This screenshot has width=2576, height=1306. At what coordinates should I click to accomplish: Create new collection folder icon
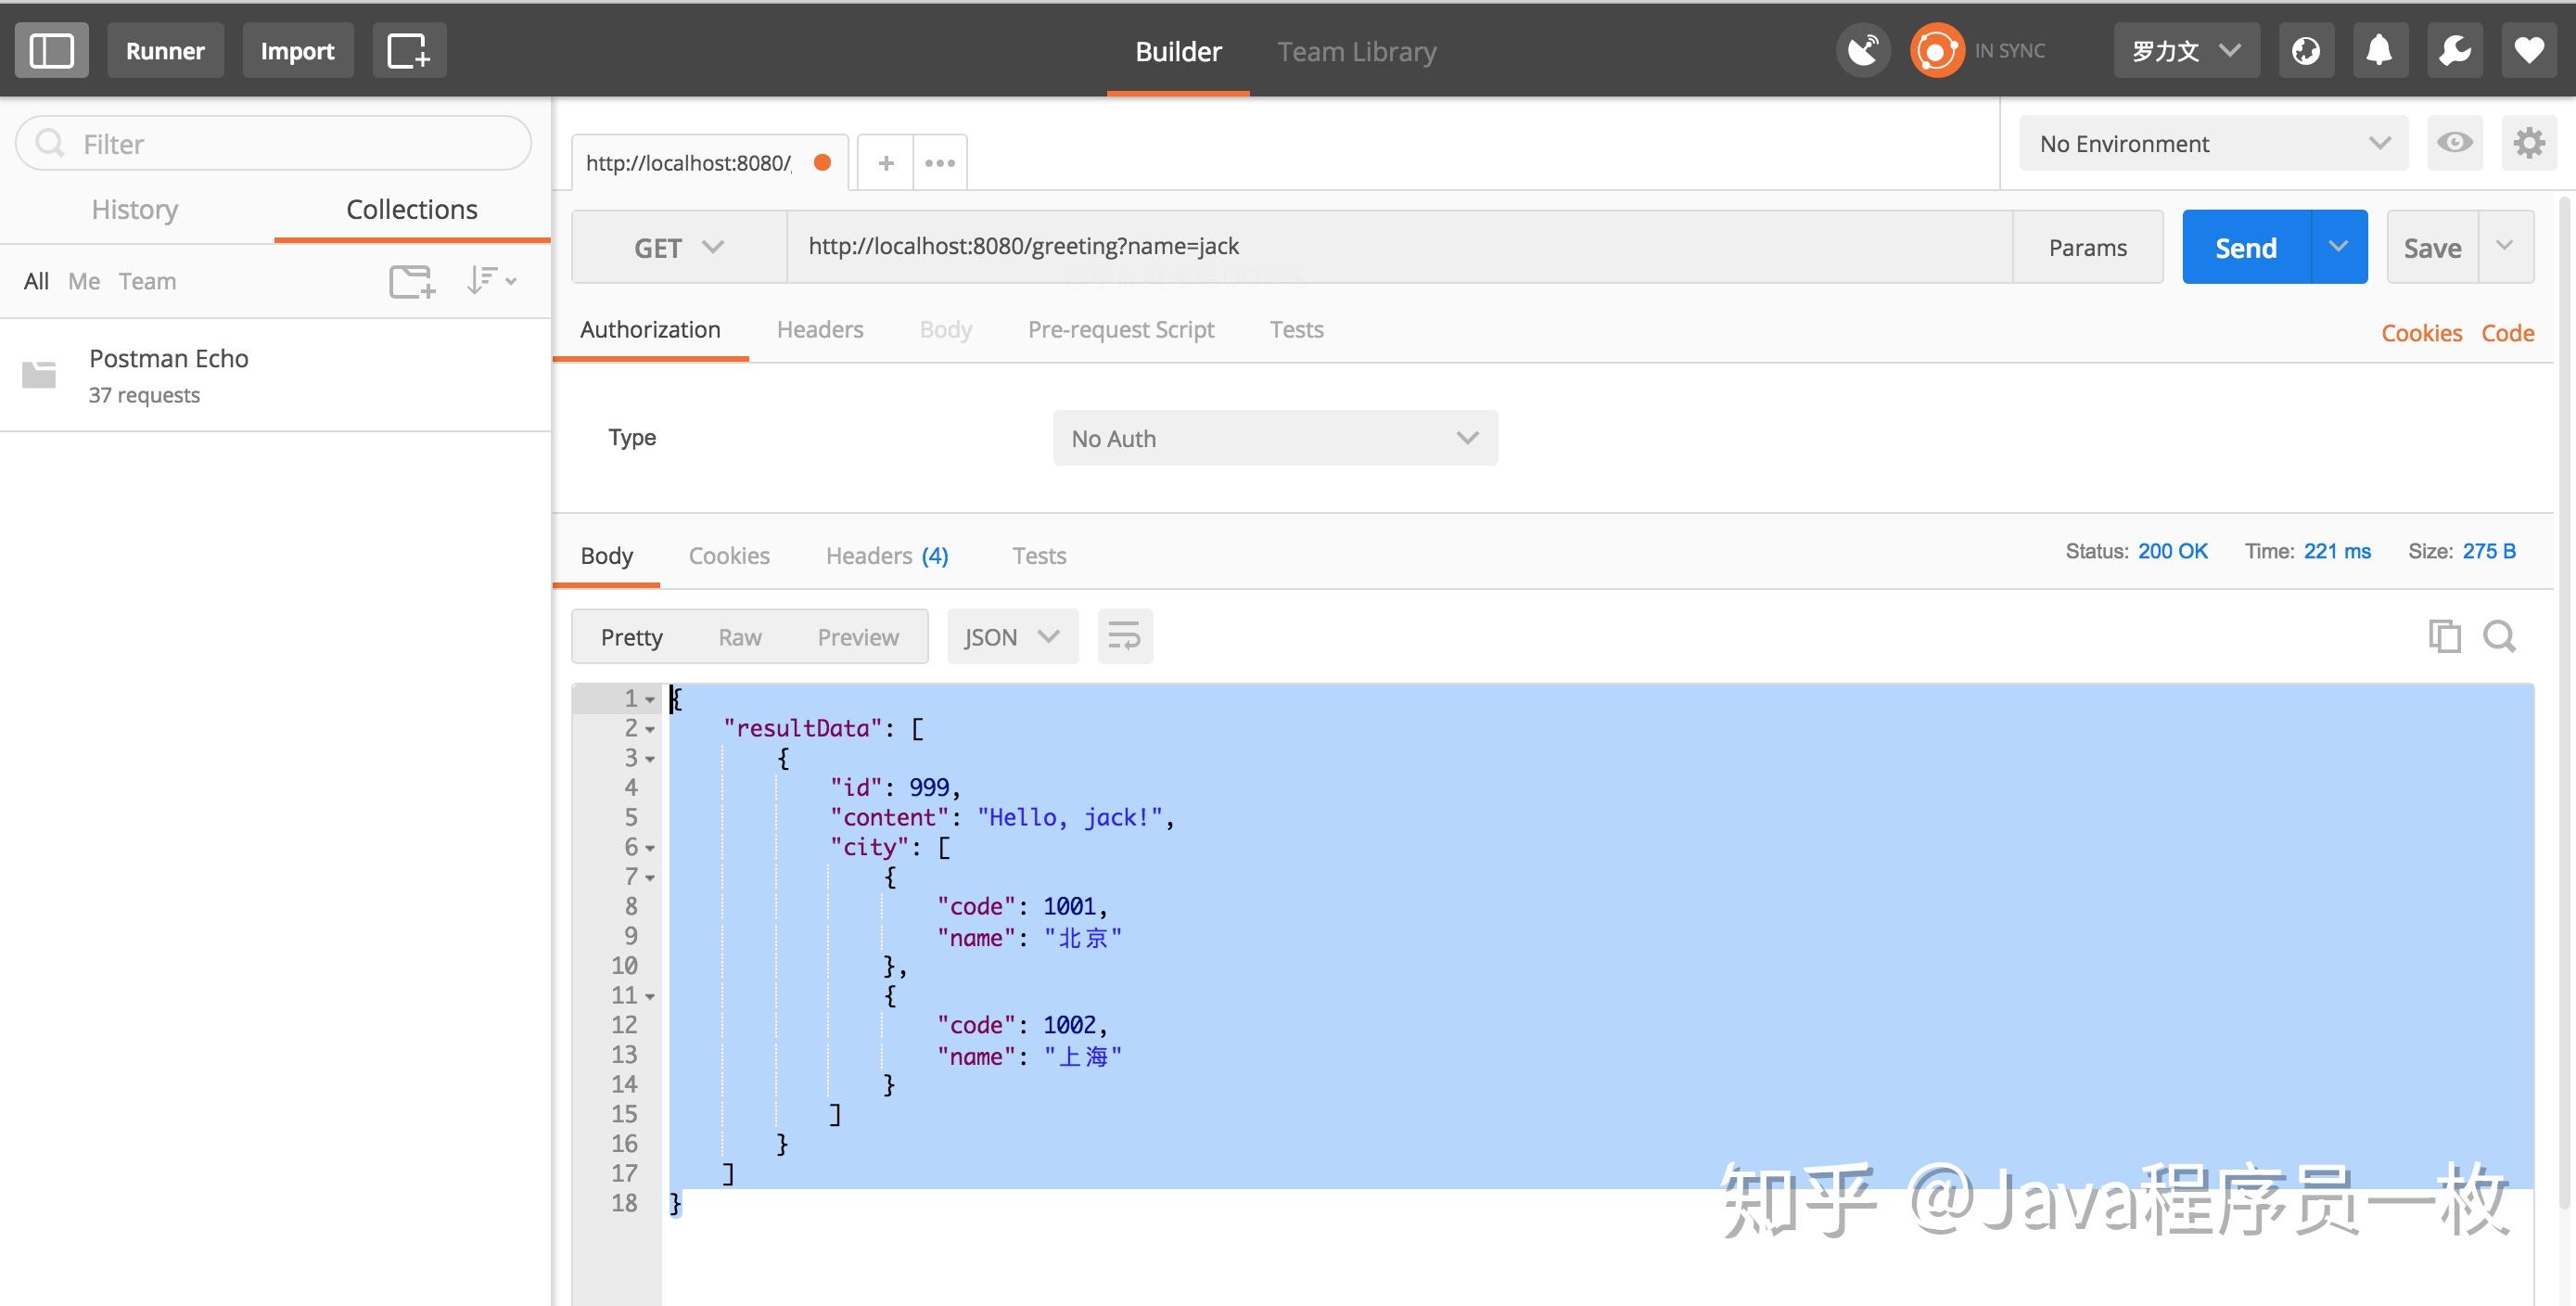[412, 281]
